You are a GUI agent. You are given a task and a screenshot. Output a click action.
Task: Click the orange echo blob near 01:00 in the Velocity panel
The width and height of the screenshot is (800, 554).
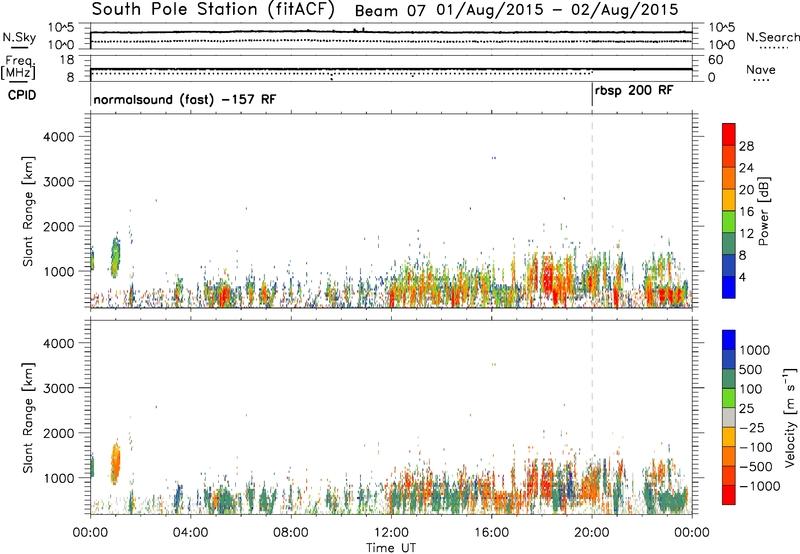point(115,463)
